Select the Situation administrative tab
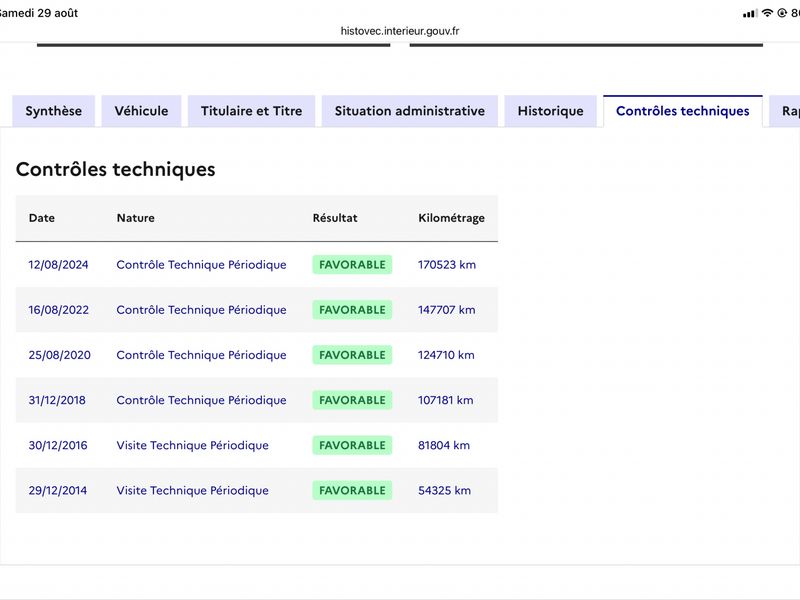The width and height of the screenshot is (800, 600). [x=410, y=111]
